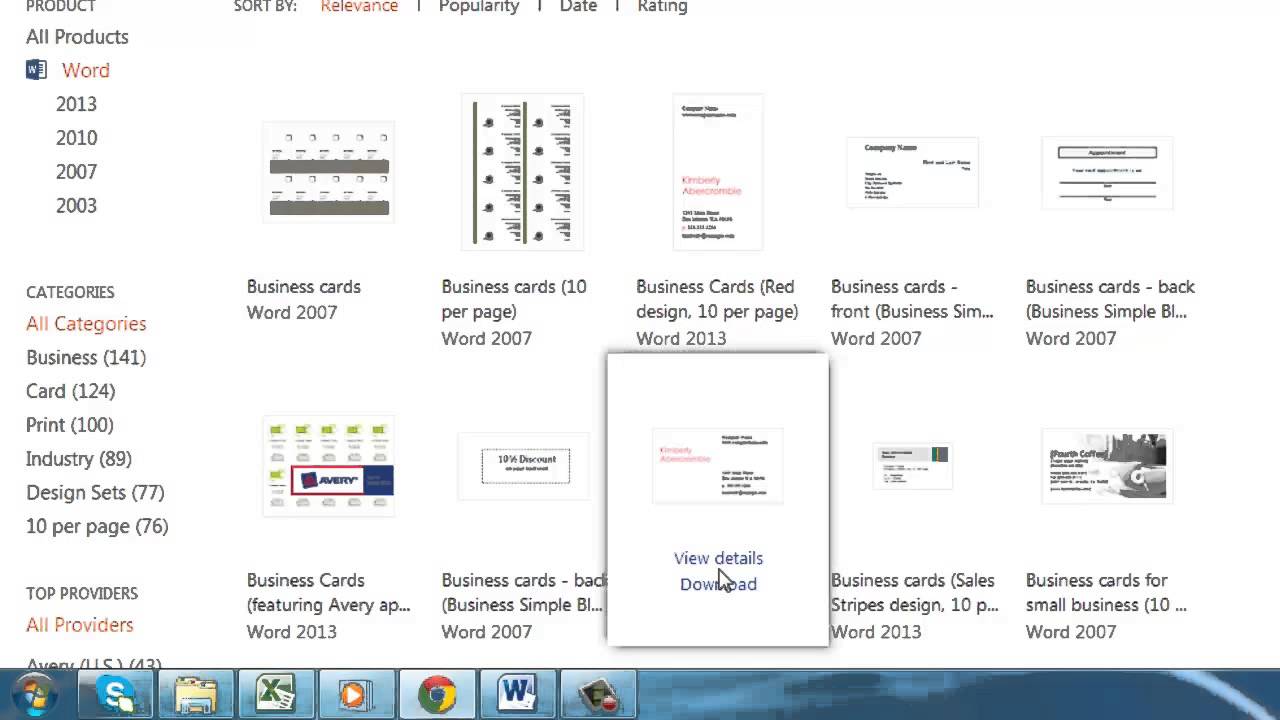The image size is (1280, 720).
Task: Sort templates by Date
Action: (x=578, y=7)
